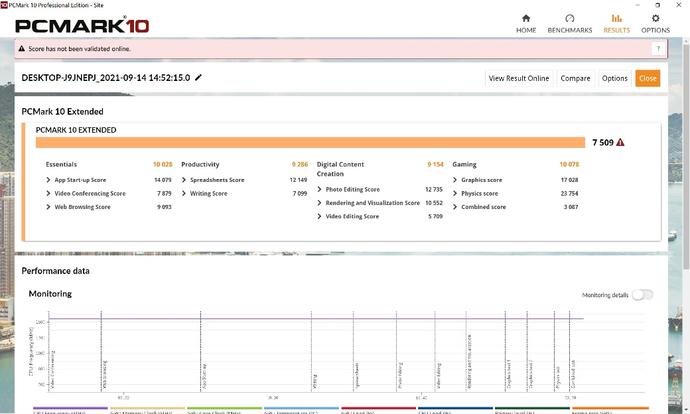This screenshot has width=690, height=414.
Task: Click the Productivity score 9 286
Action: point(300,164)
